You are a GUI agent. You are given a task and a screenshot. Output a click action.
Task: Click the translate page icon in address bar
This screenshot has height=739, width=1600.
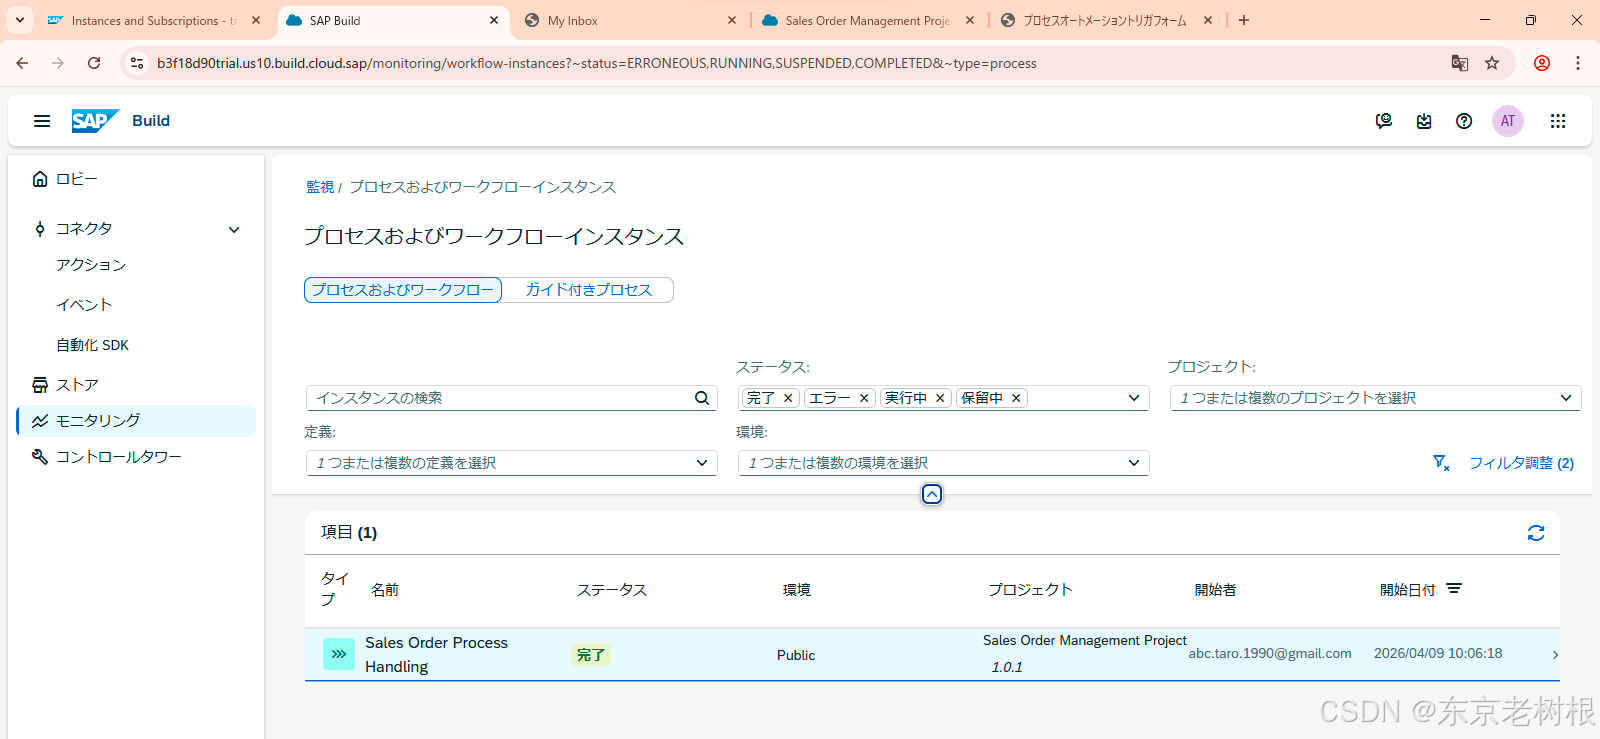[1460, 63]
